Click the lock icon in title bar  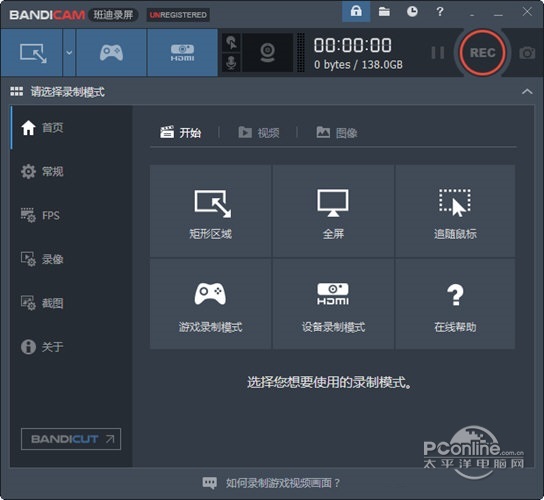pyautogui.click(x=356, y=11)
